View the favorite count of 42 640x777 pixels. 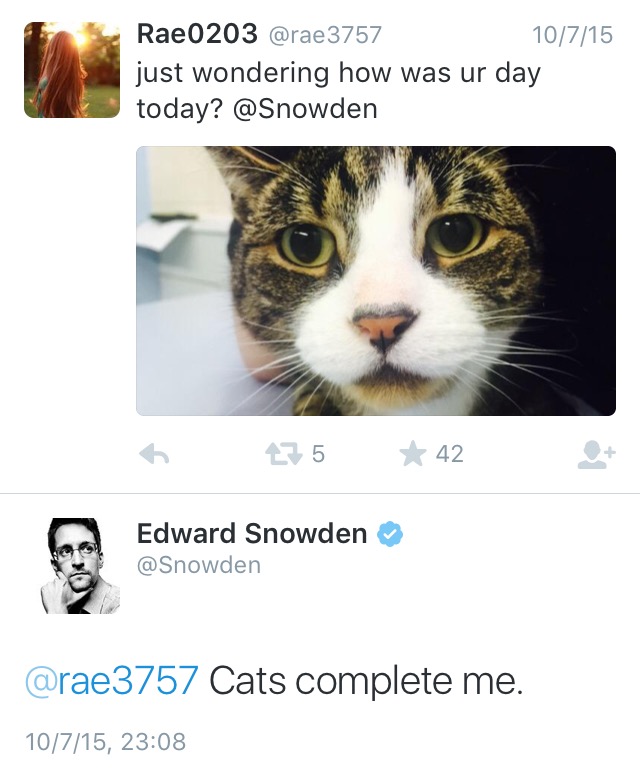click(449, 454)
